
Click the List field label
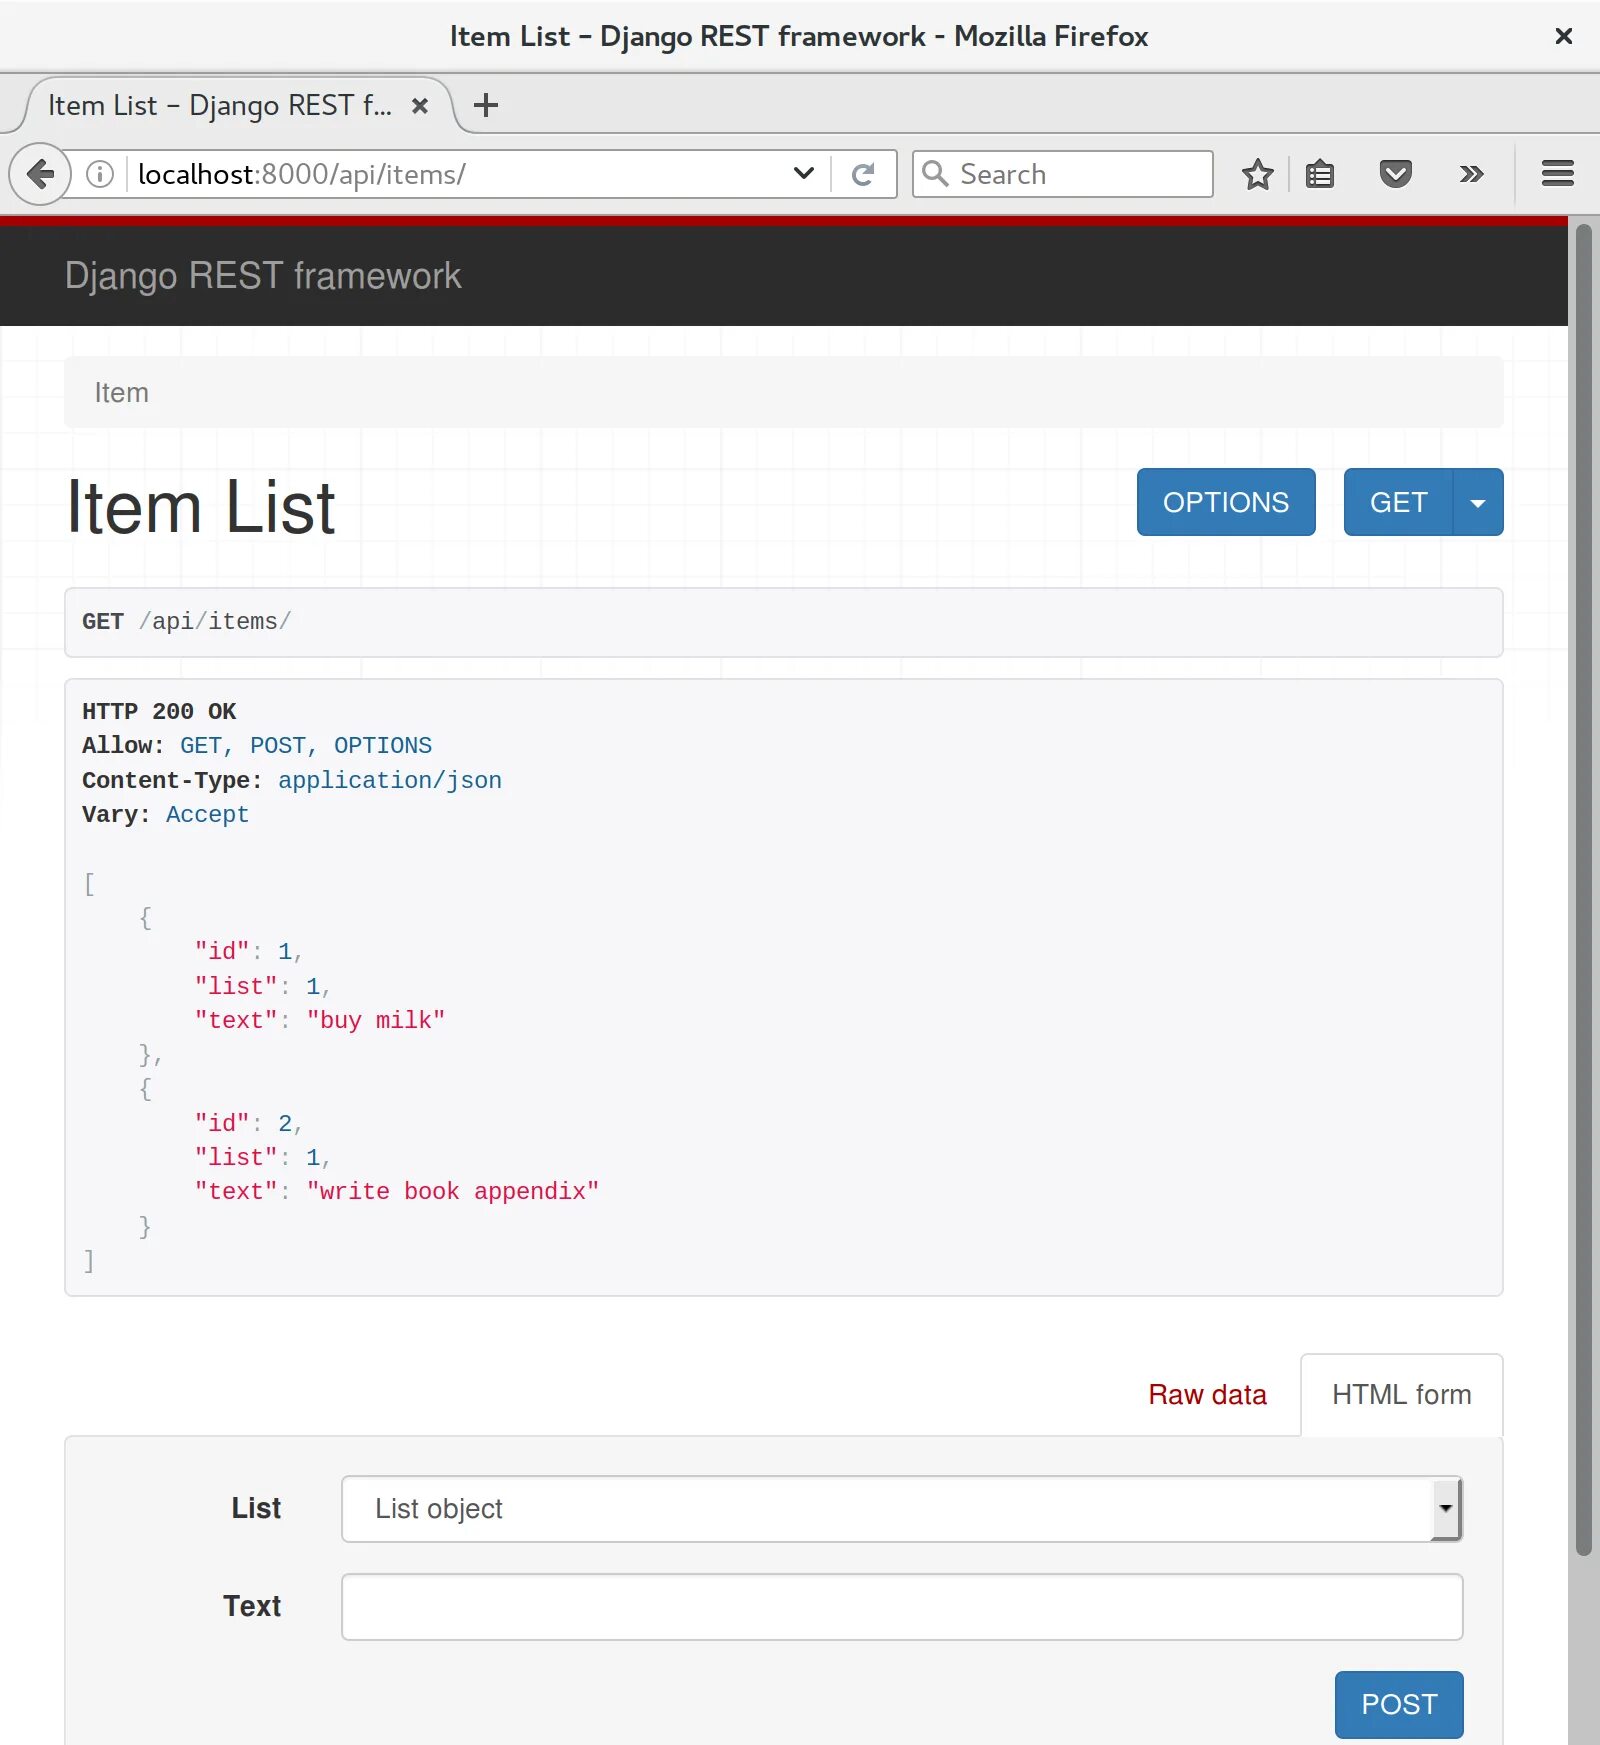coord(256,1508)
